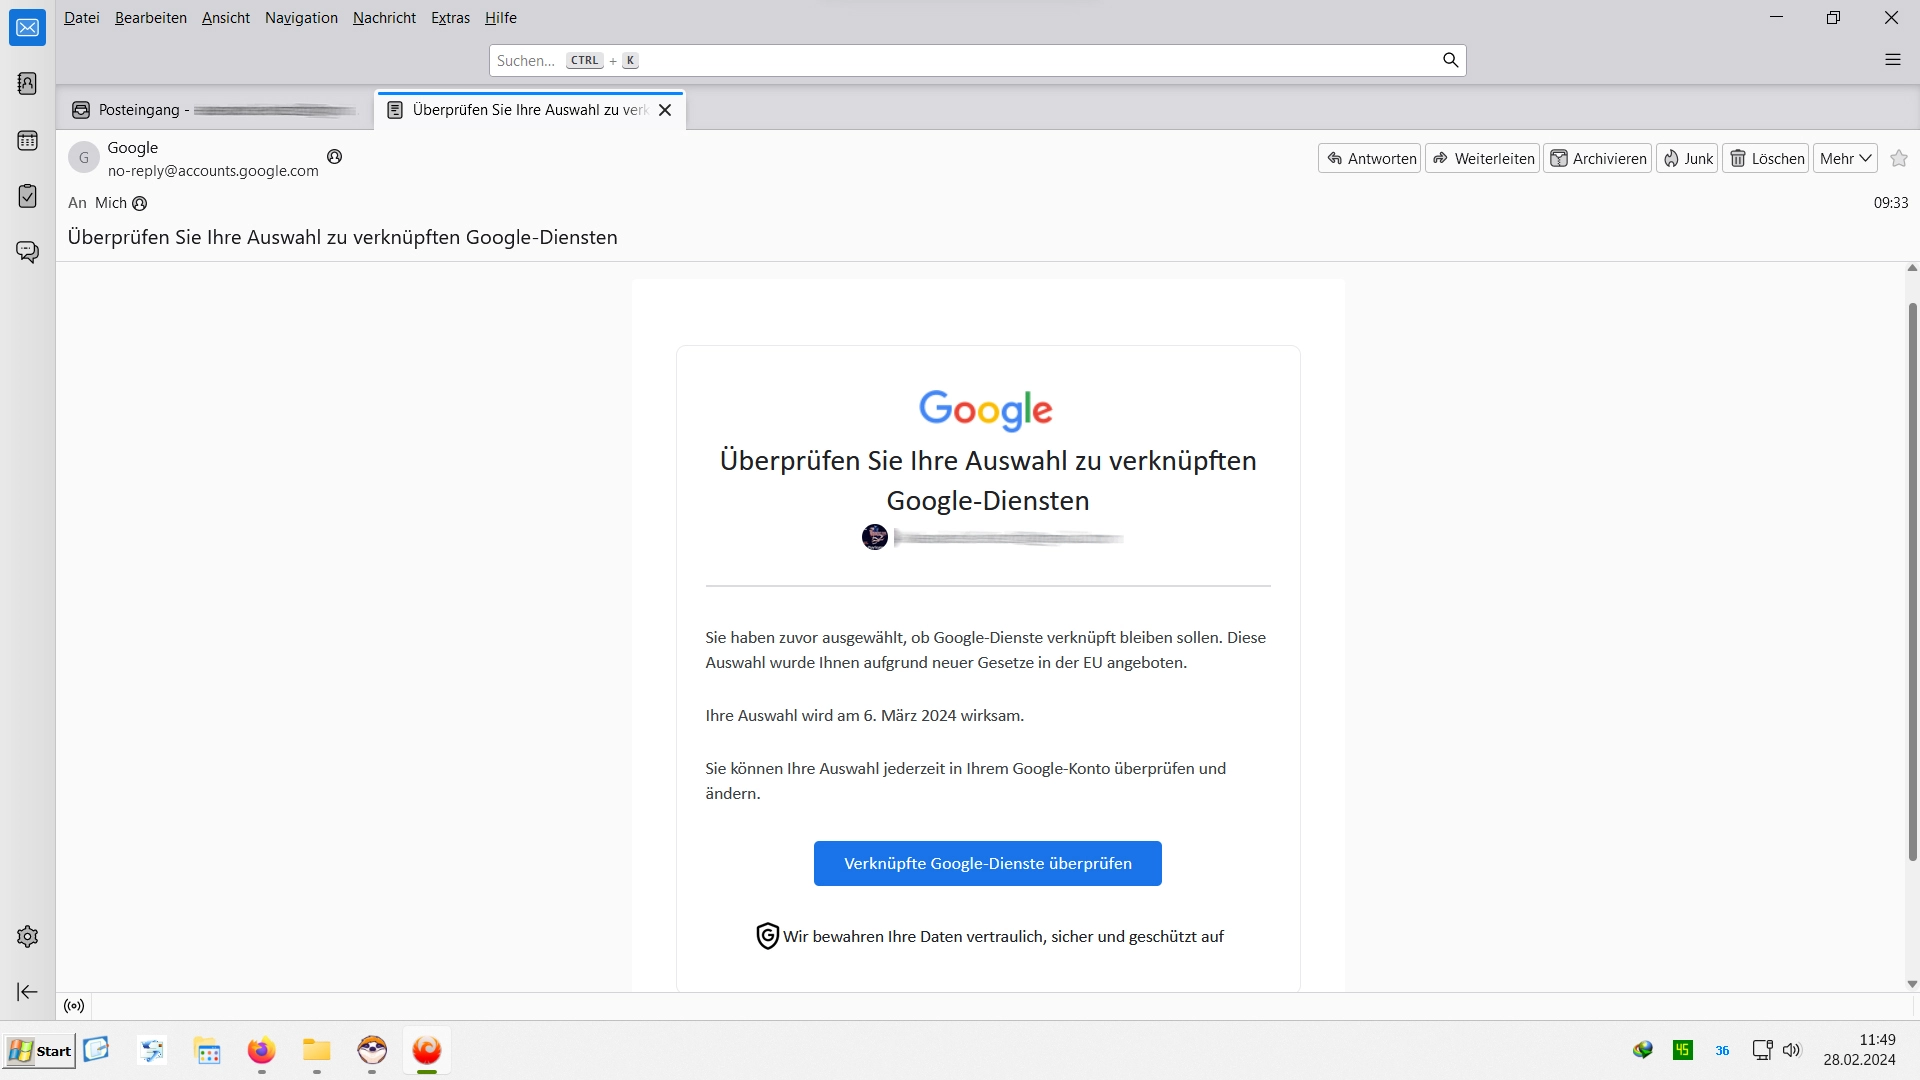Click Weiterleiten to forward message
1920x1080 pixels.
pyautogui.click(x=1483, y=158)
